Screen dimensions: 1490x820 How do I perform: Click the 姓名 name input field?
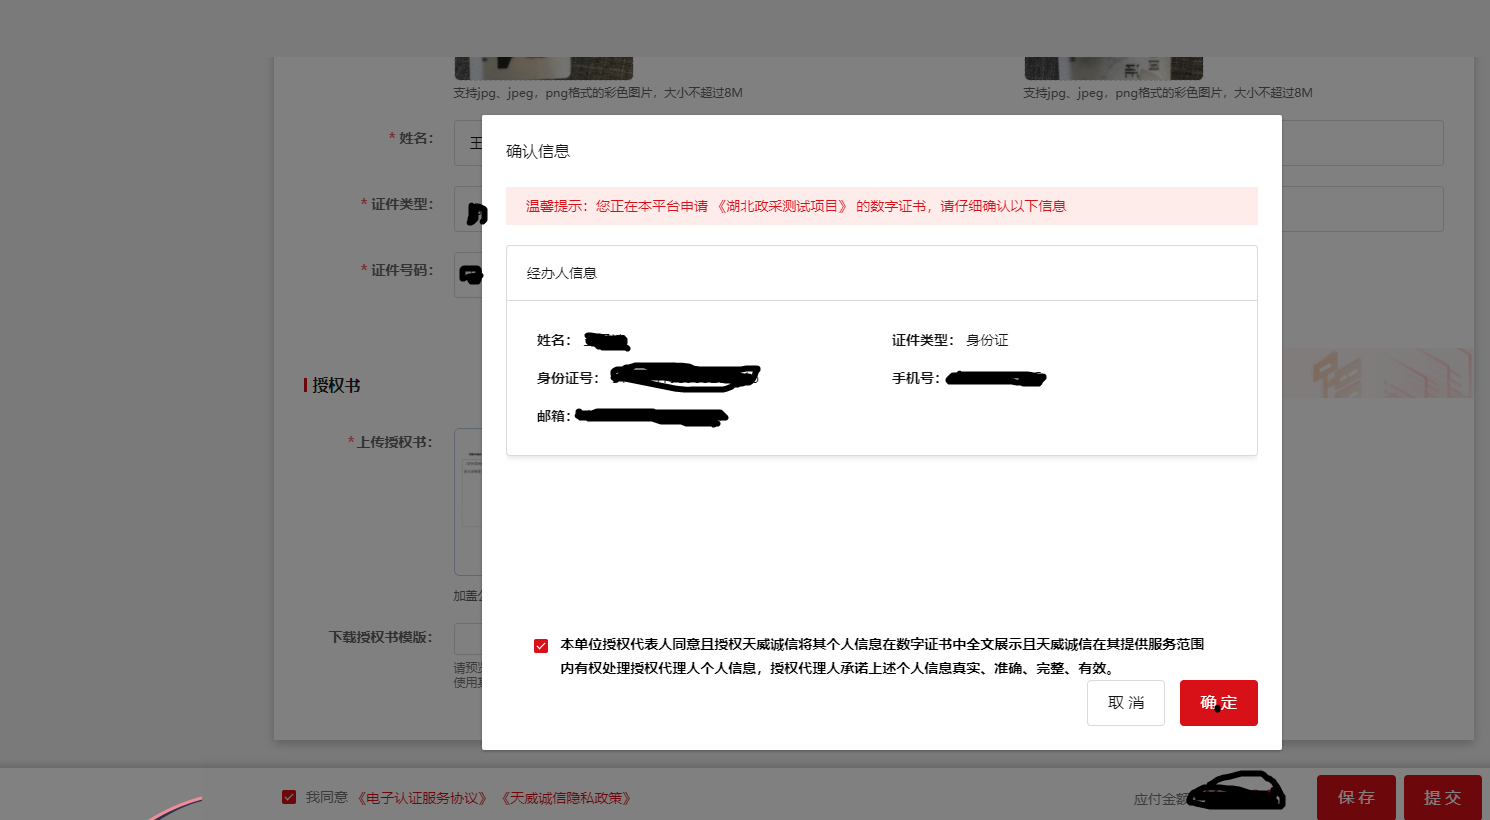(x=468, y=143)
